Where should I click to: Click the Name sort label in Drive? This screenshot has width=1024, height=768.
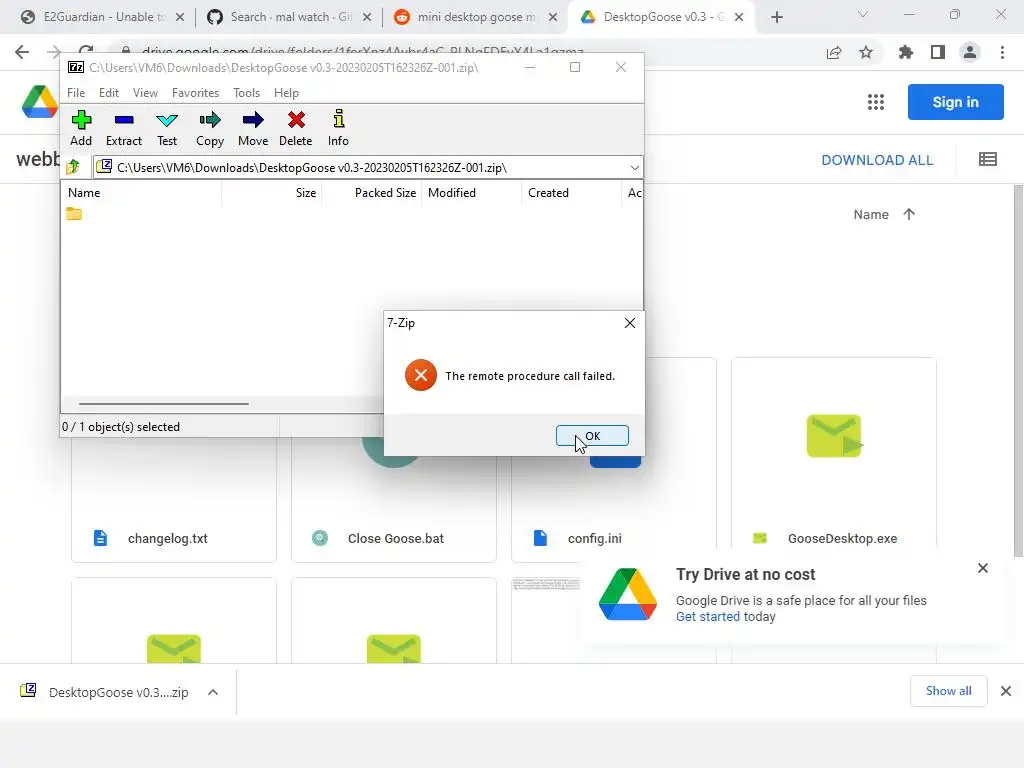(x=871, y=214)
